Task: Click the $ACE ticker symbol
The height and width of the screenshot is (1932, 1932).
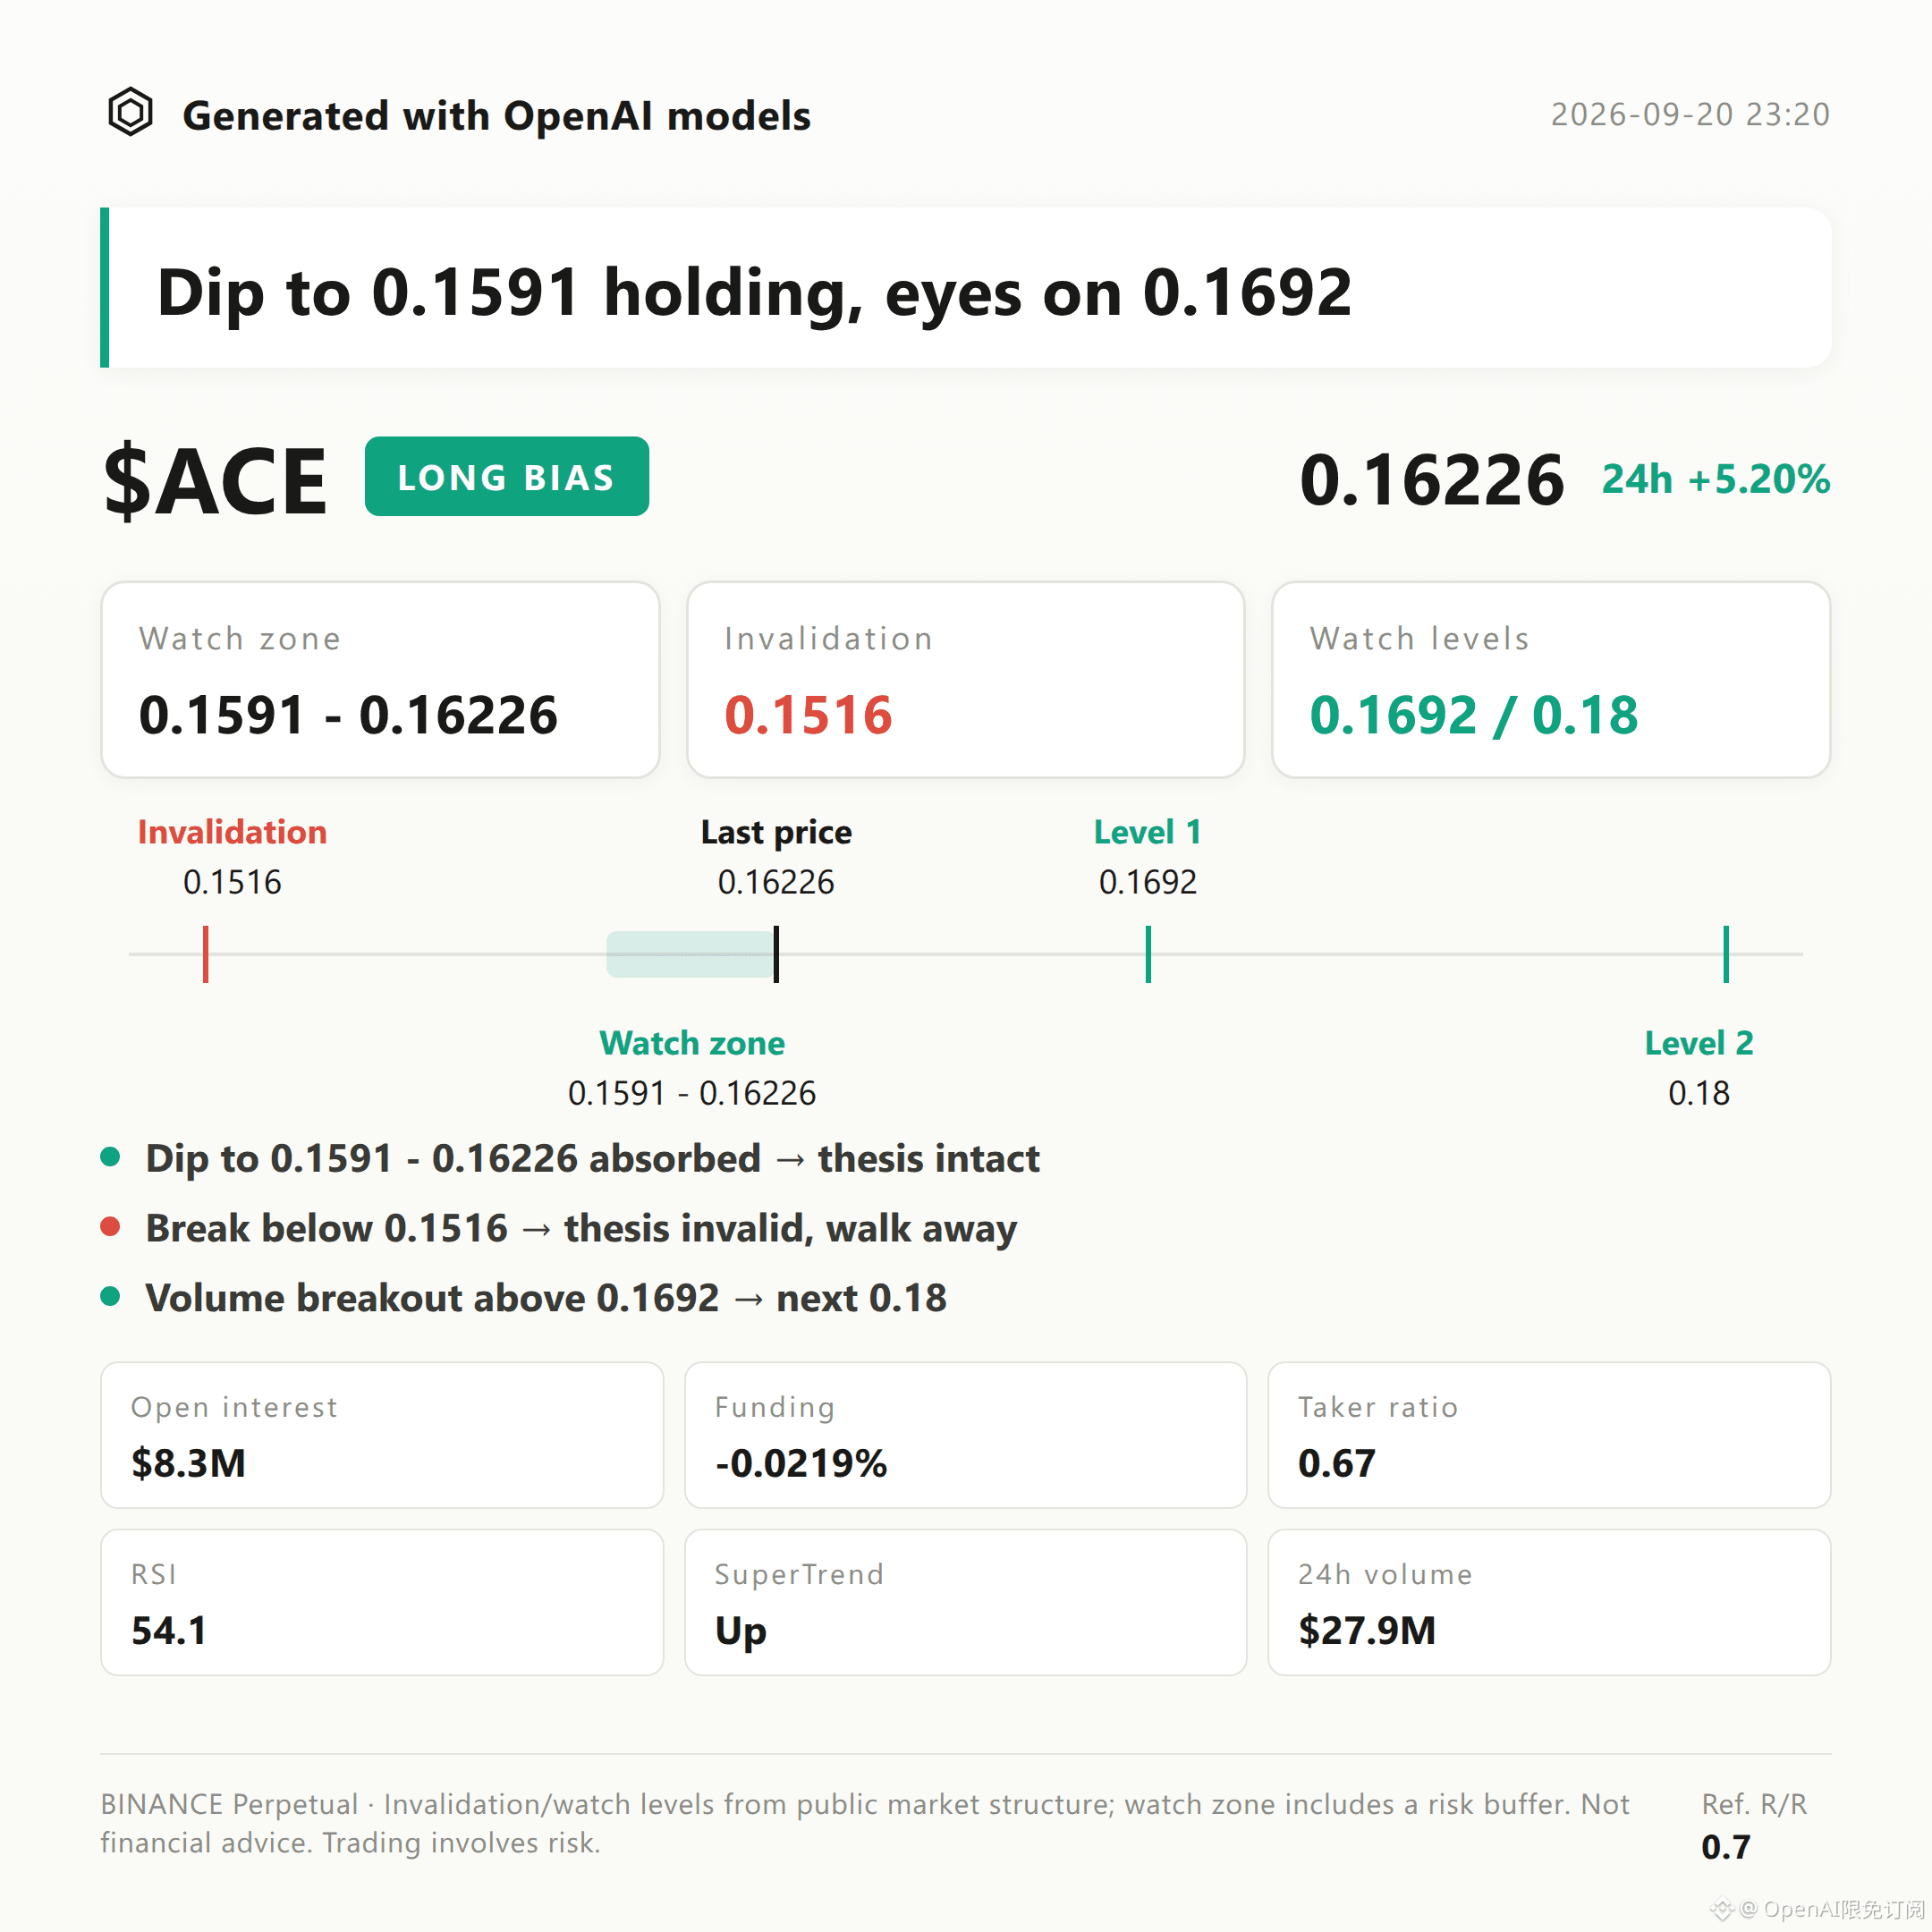Action: pyautogui.click(x=215, y=481)
